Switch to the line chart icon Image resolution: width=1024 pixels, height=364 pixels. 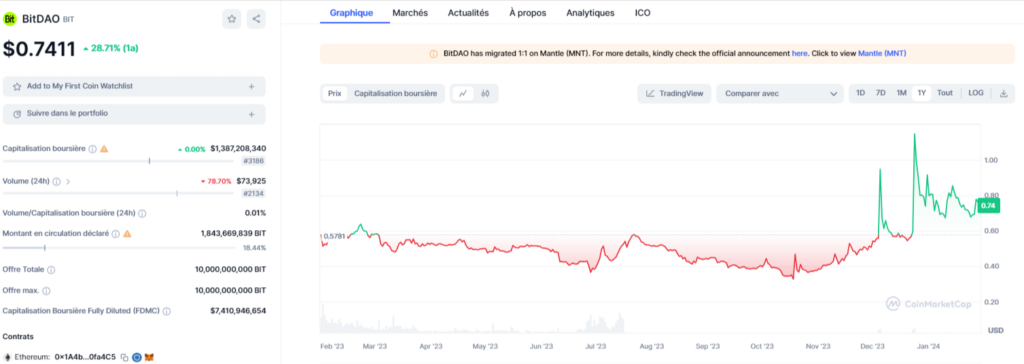(463, 93)
